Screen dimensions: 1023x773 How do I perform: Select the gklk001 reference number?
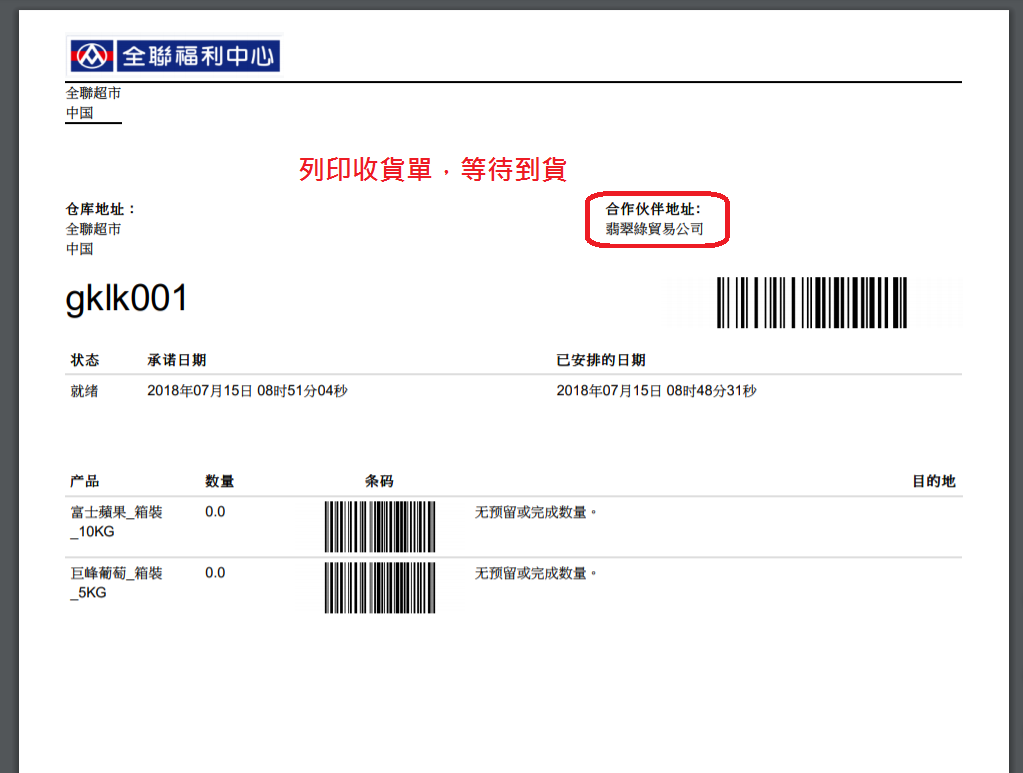(x=127, y=299)
